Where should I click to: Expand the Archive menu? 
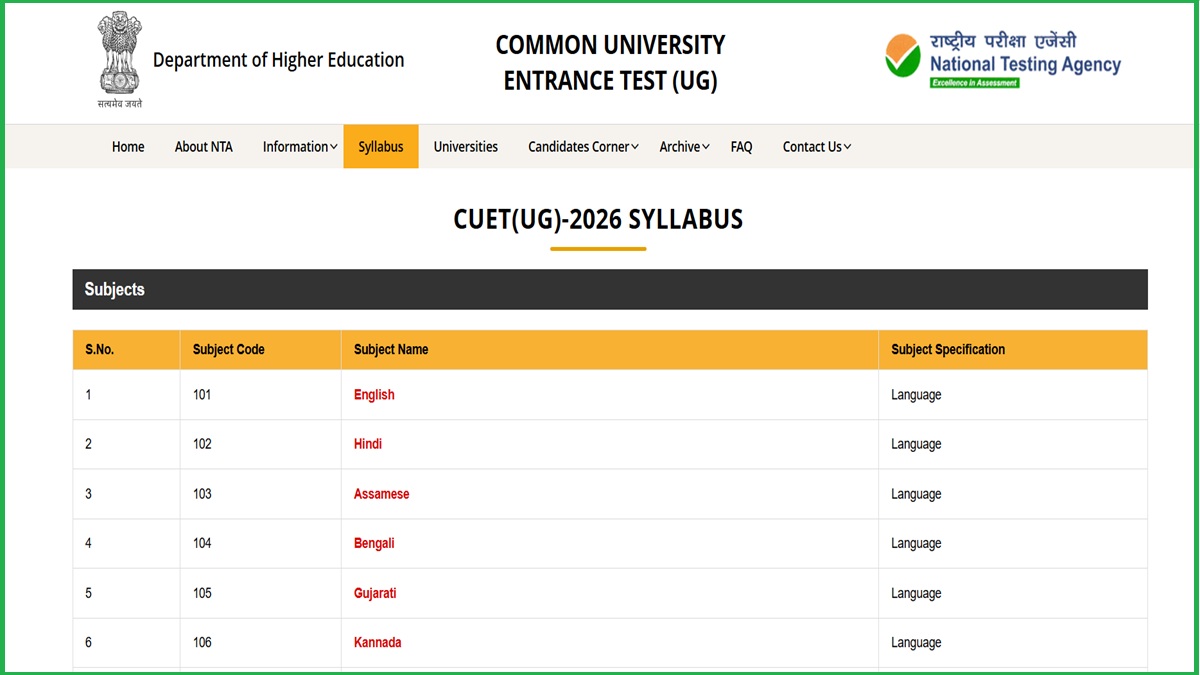coord(684,147)
